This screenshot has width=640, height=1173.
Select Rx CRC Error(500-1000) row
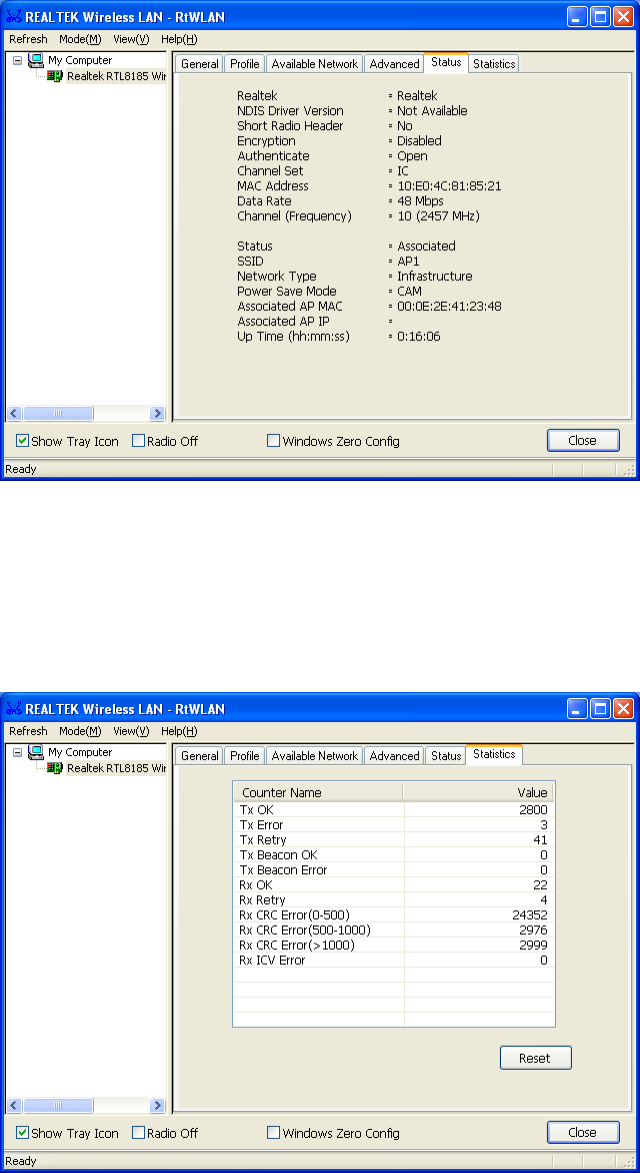394,930
